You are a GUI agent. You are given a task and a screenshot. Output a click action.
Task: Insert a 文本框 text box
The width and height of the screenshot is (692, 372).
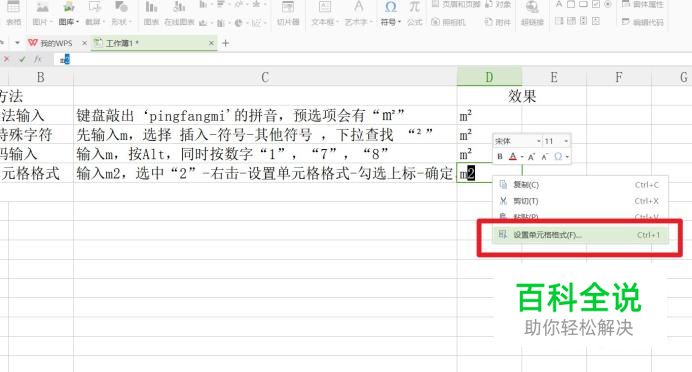(325, 13)
